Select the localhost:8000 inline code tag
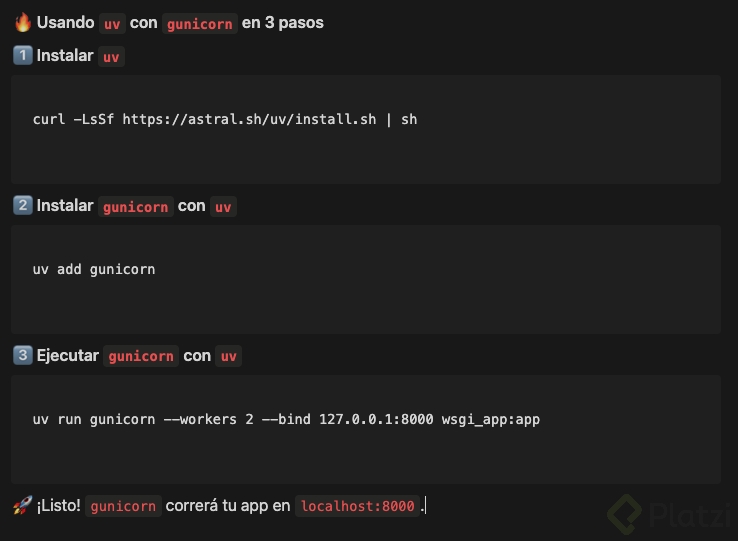Image resolution: width=738 pixels, height=541 pixels. [357, 506]
